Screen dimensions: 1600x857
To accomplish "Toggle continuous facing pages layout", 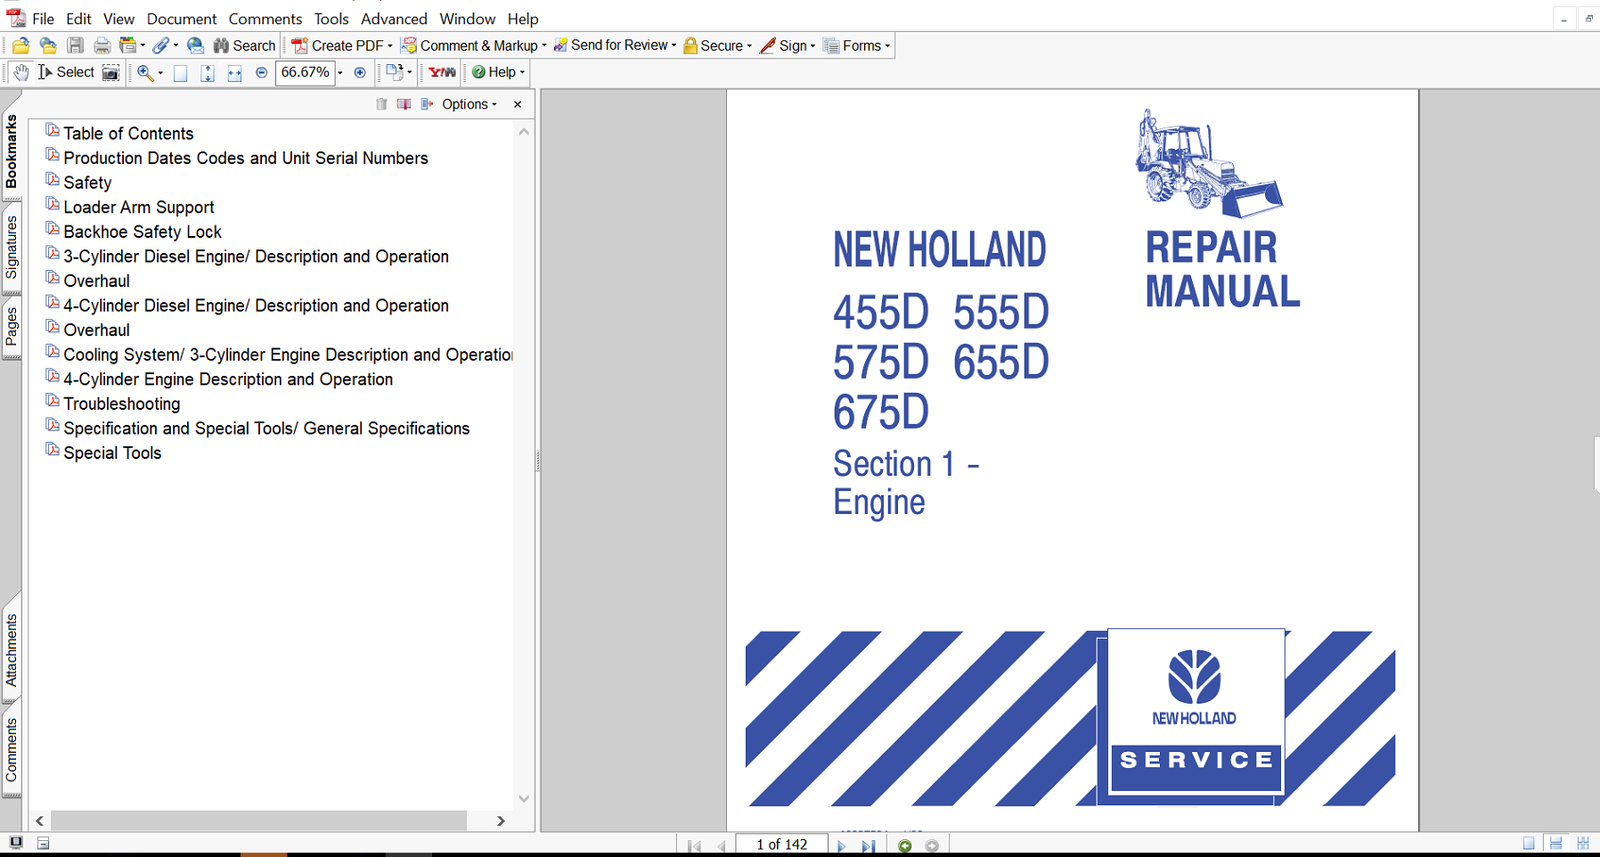I will pyautogui.click(x=1582, y=843).
